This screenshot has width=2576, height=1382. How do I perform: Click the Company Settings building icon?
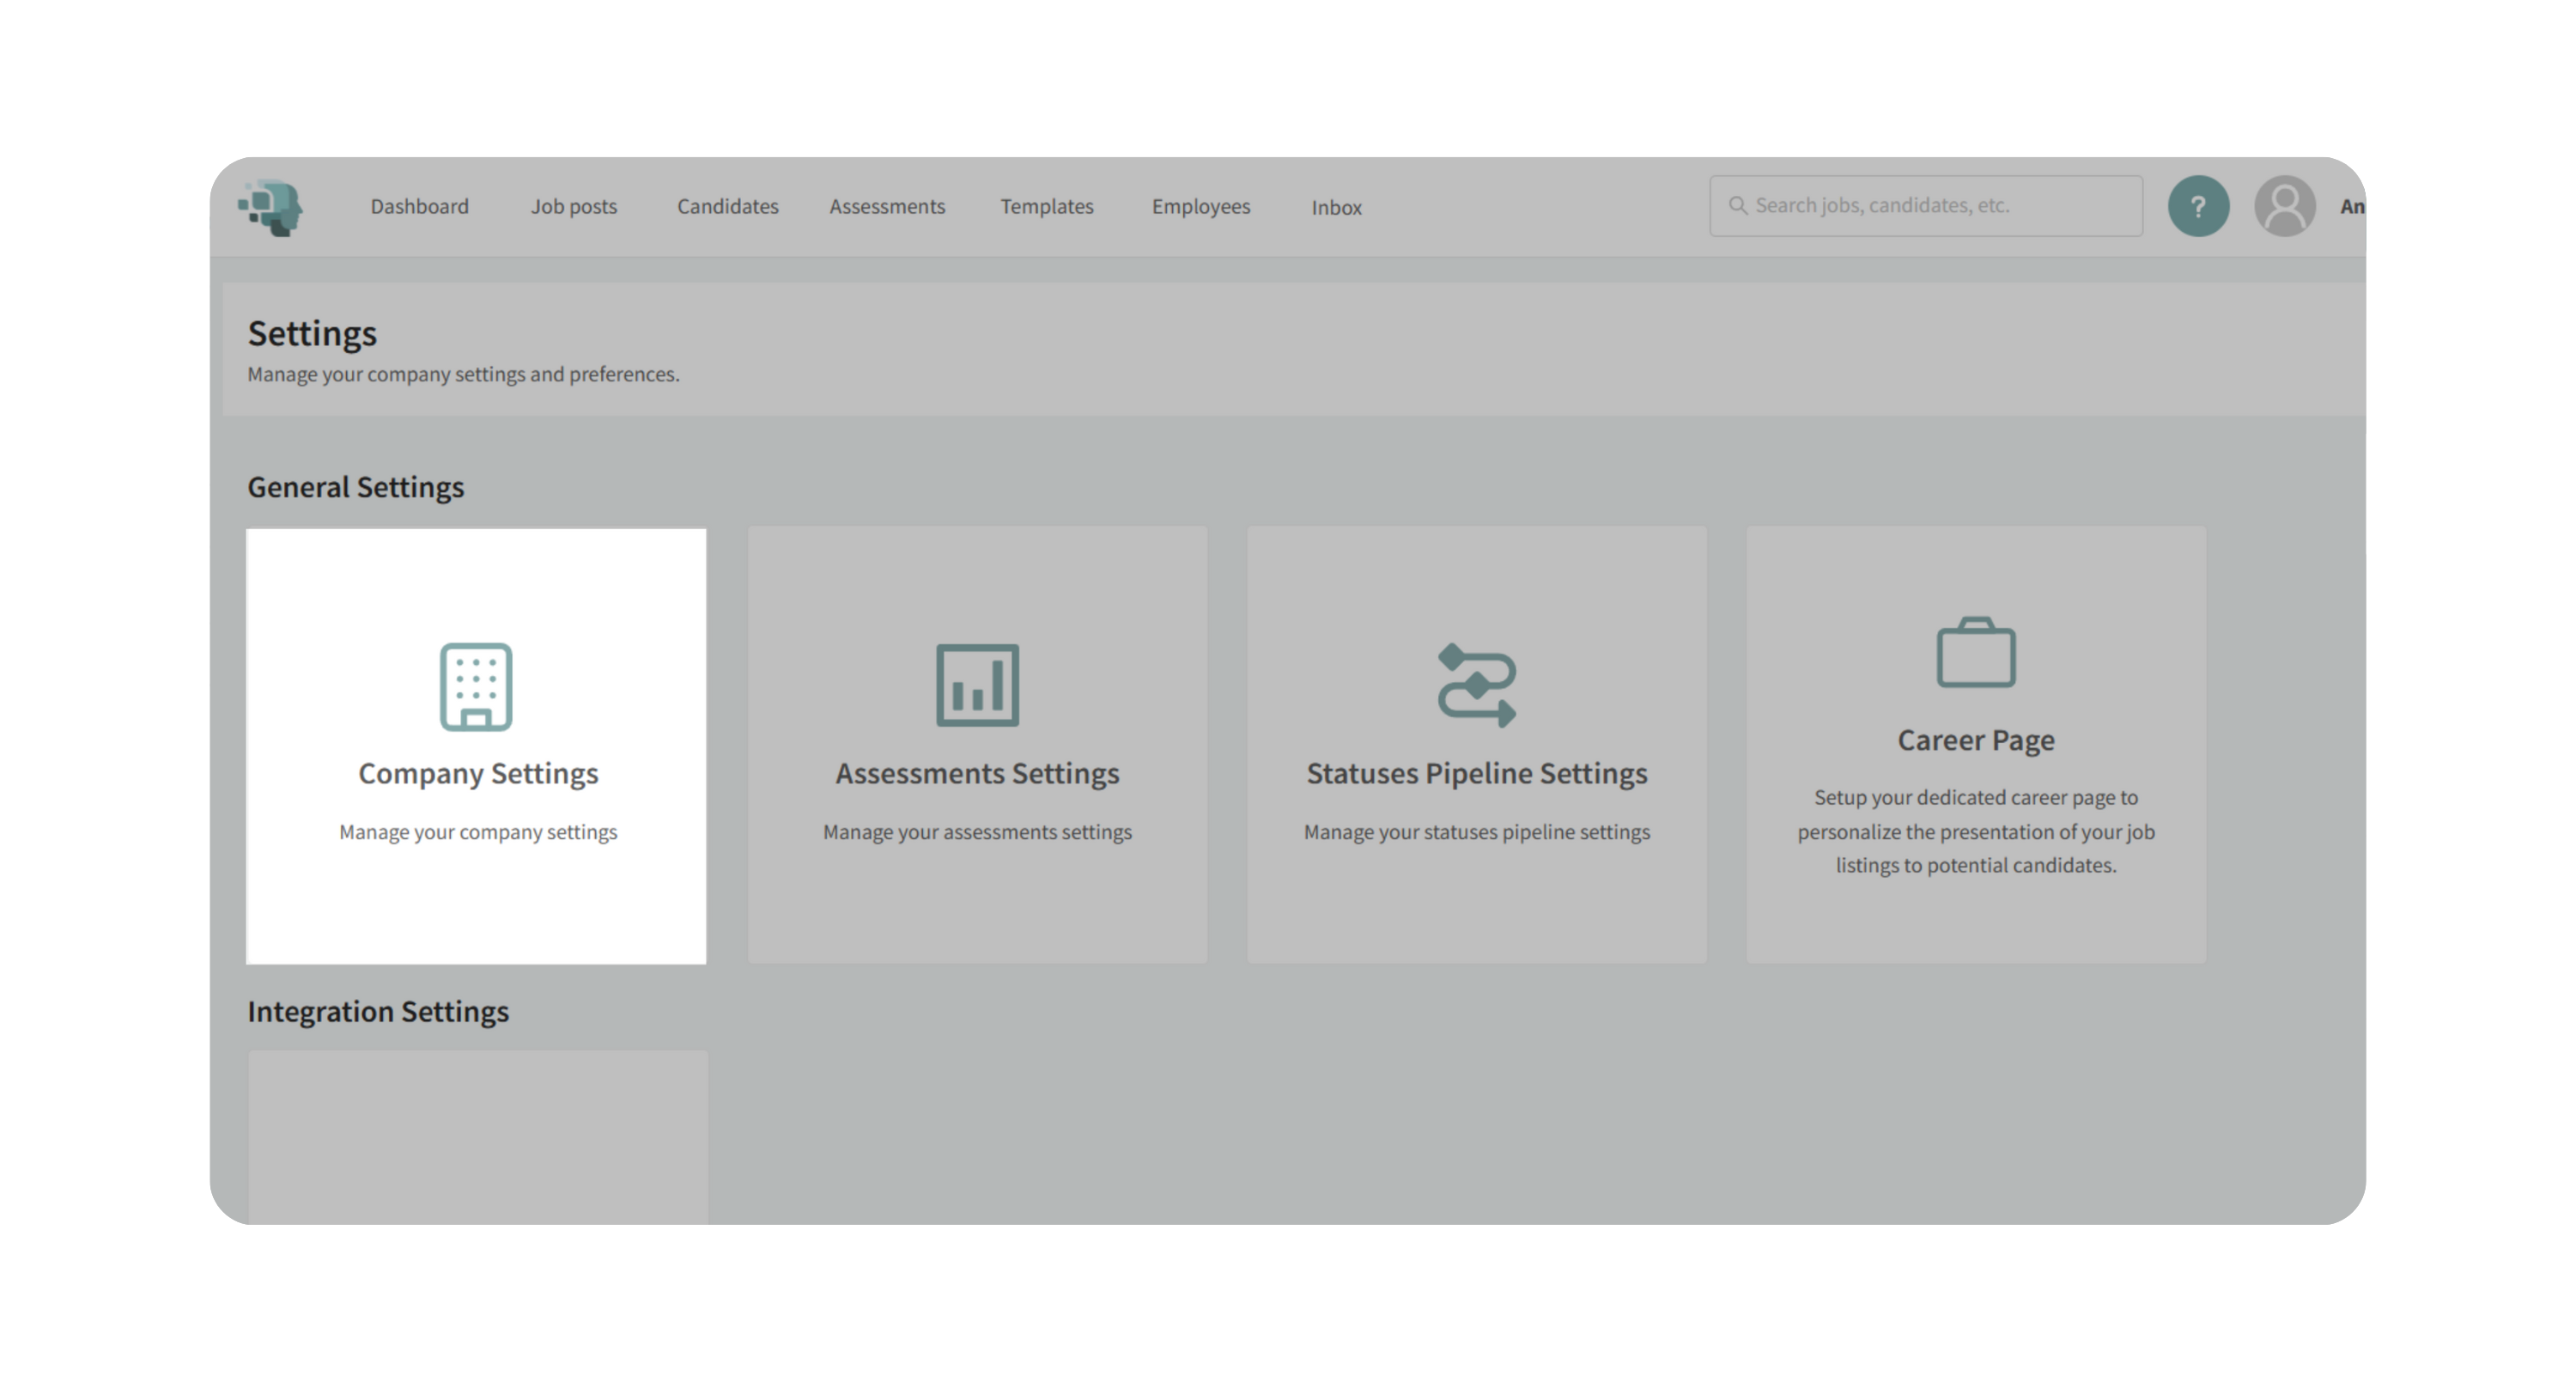click(x=476, y=686)
